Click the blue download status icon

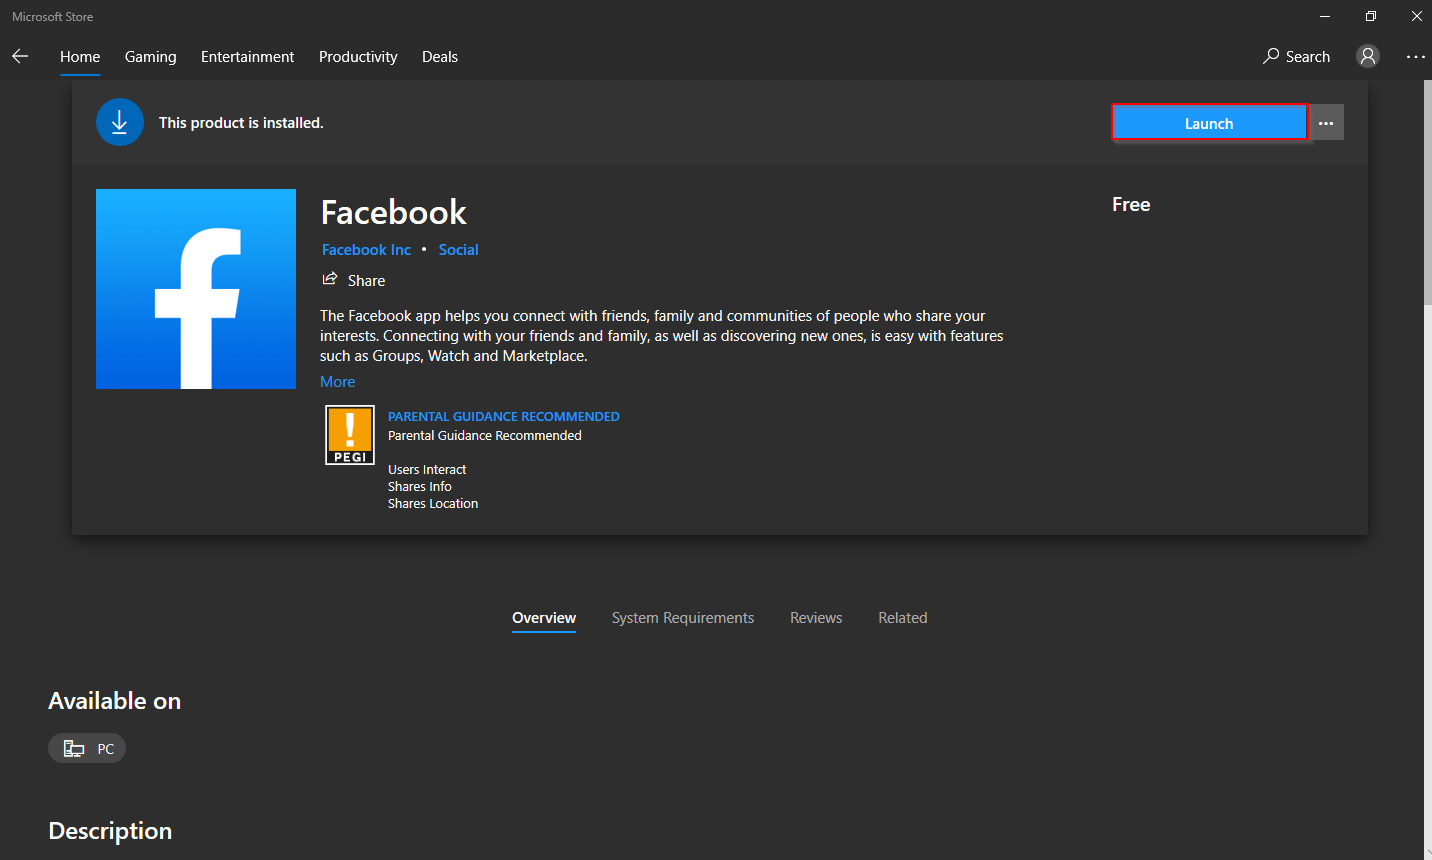[x=120, y=122]
